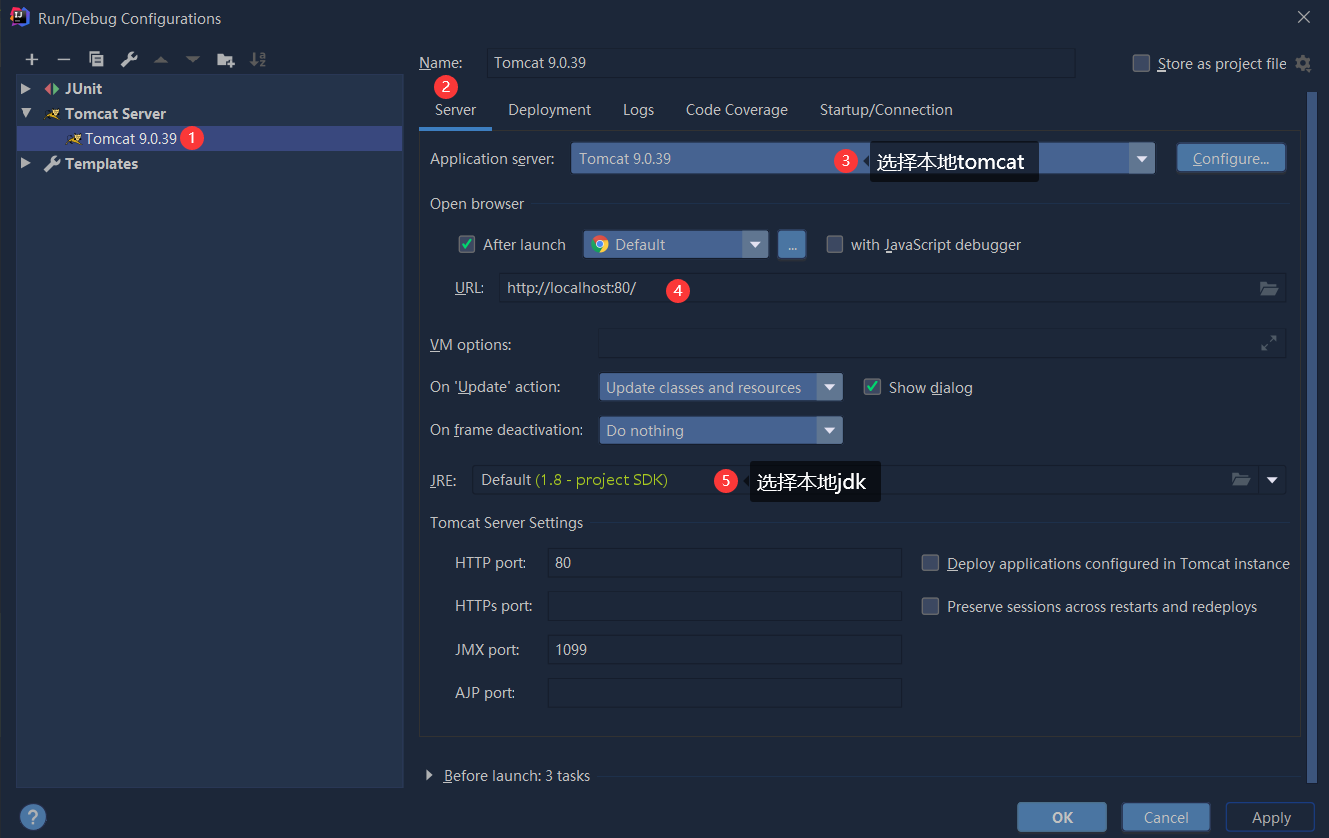Switch to Server tab
1329x838 pixels.
455,110
